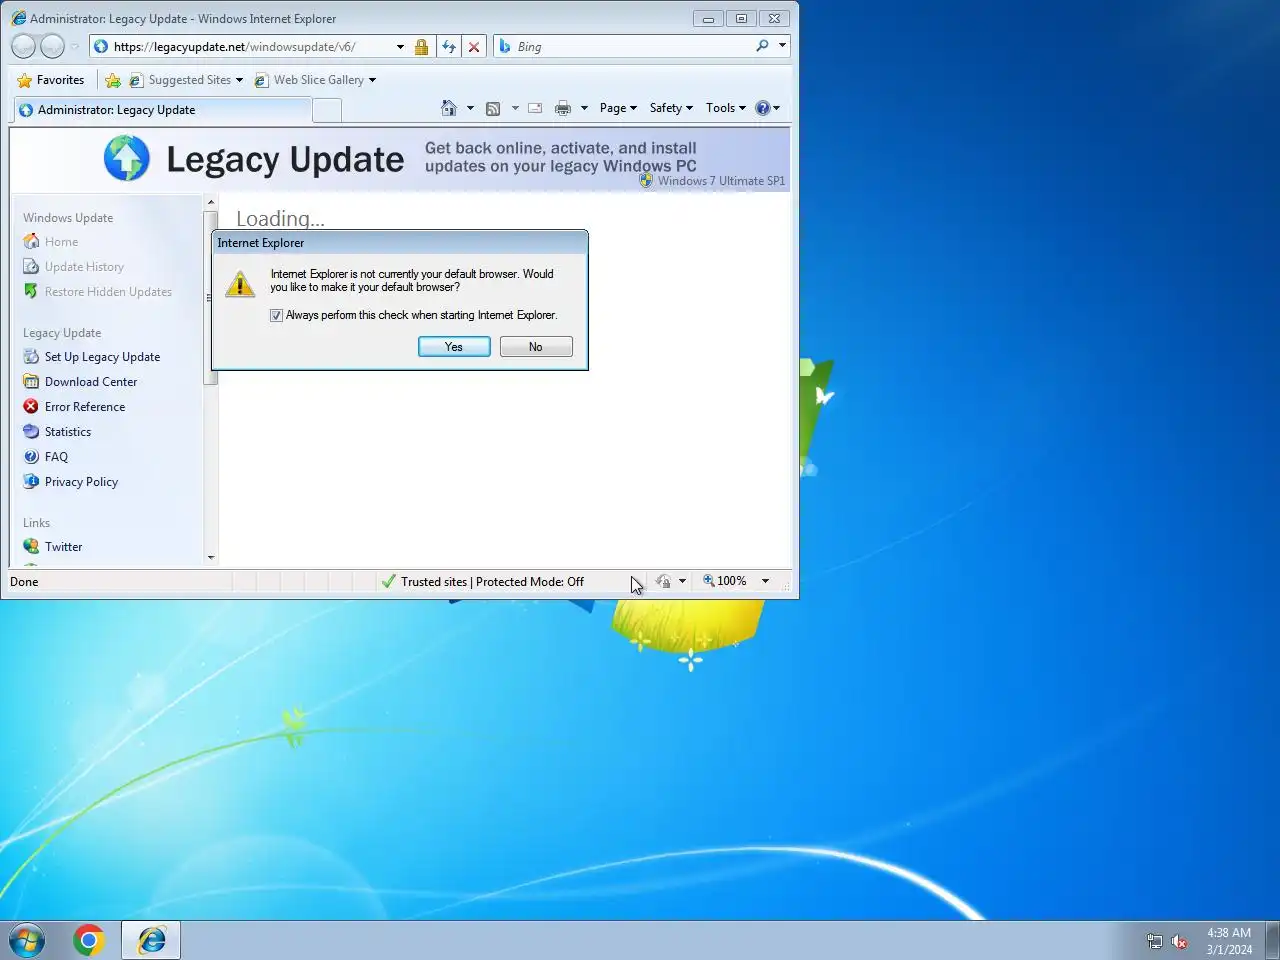This screenshot has width=1280, height=960.
Task: Open Statistics link in sidebar
Action: click(x=68, y=432)
